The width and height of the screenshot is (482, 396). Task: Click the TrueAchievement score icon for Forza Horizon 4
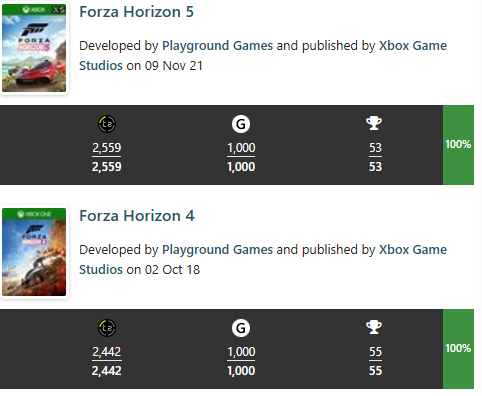tap(107, 328)
